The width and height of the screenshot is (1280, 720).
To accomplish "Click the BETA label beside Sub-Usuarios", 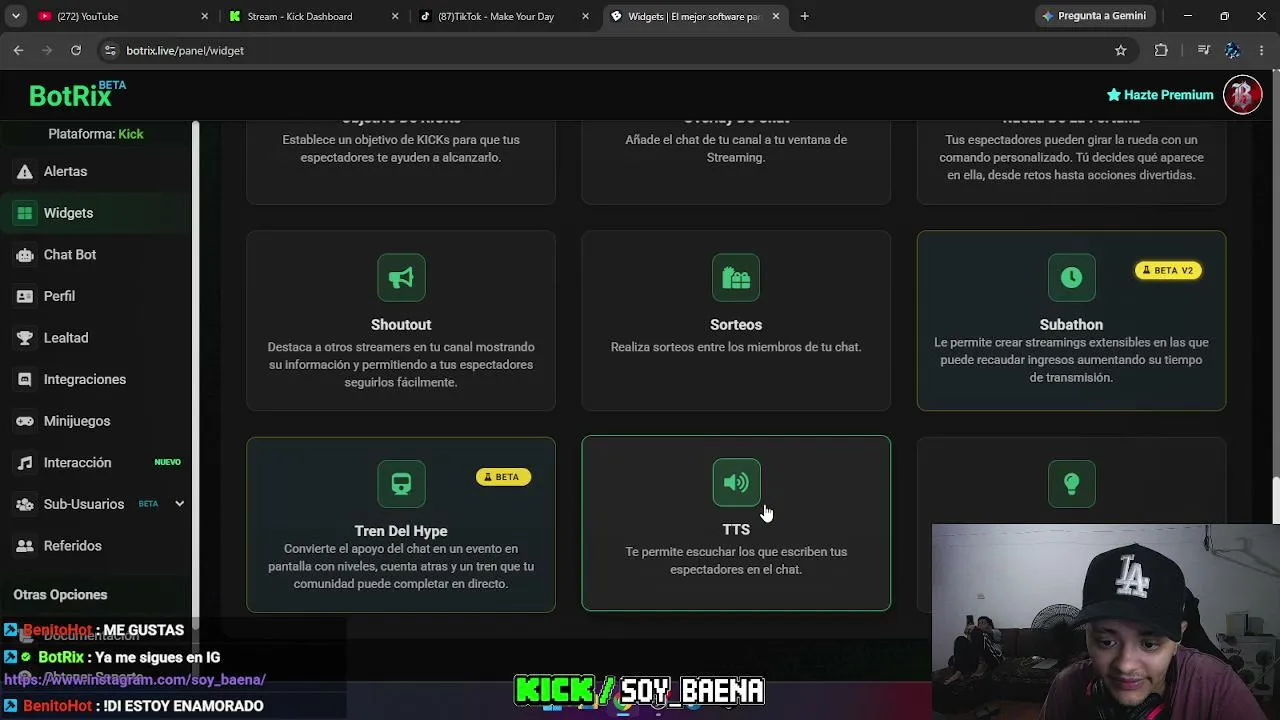I will [148, 504].
